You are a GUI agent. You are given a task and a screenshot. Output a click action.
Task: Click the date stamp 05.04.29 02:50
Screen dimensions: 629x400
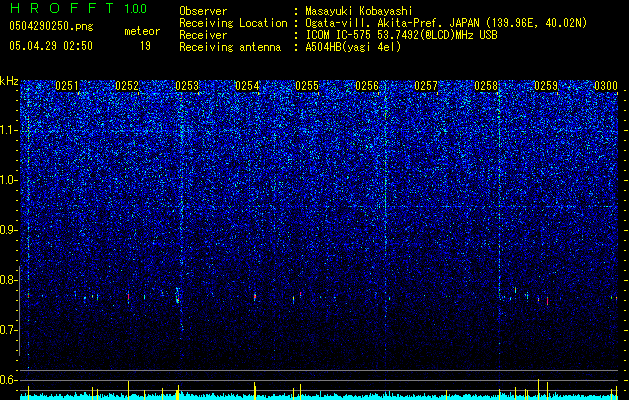[51, 46]
